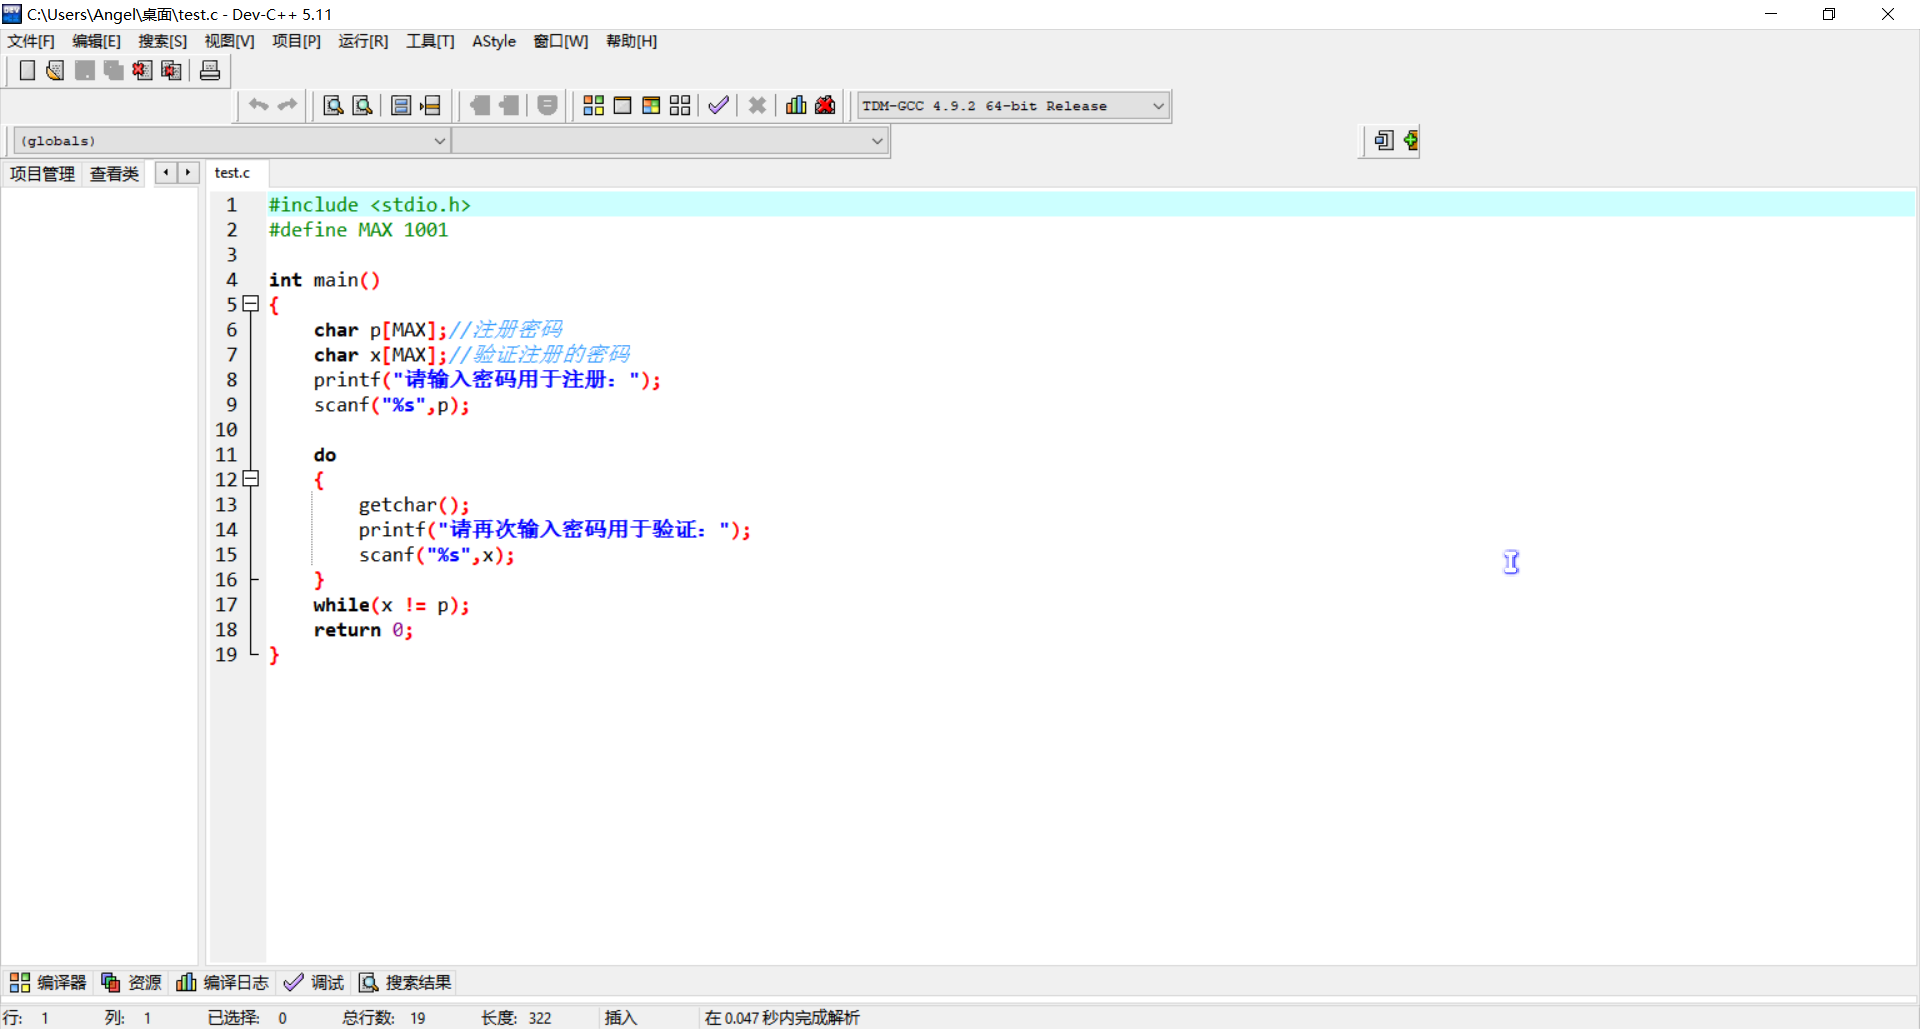This screenshot has height=1029, width=1920.
Task: Close the current file
Action: pos(143,70)
